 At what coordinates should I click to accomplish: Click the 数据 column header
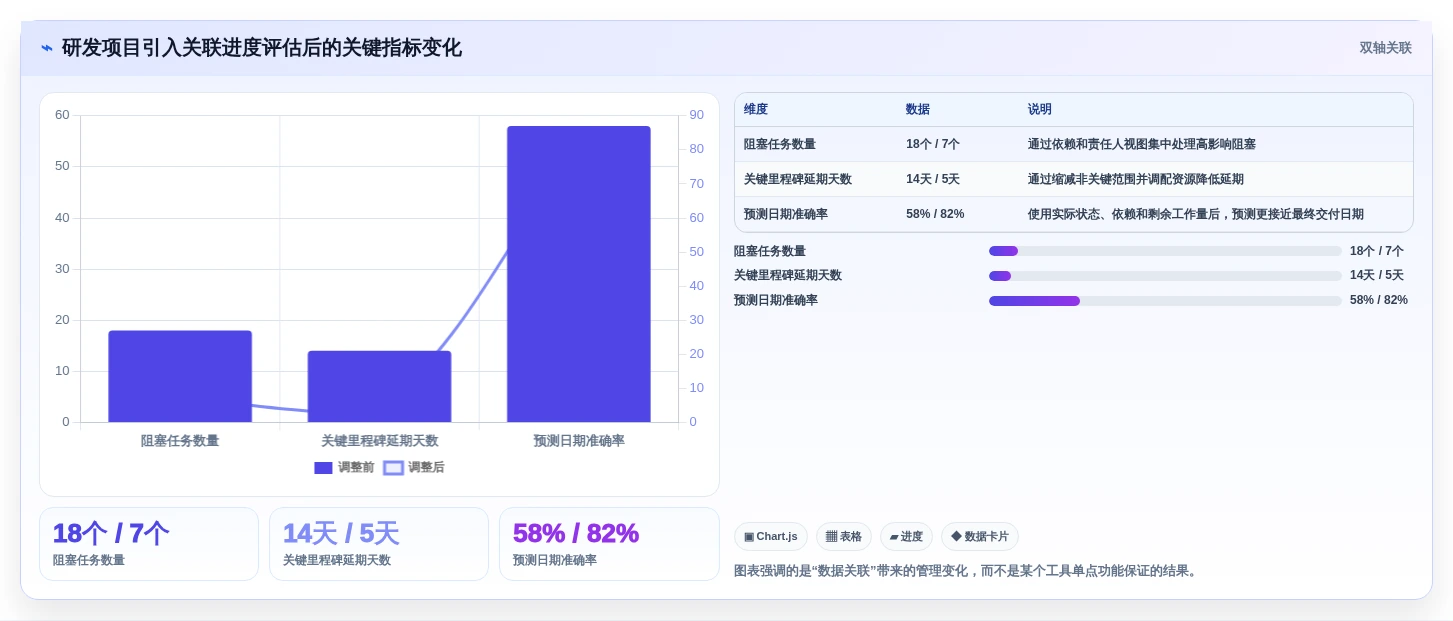coord(918,109)
